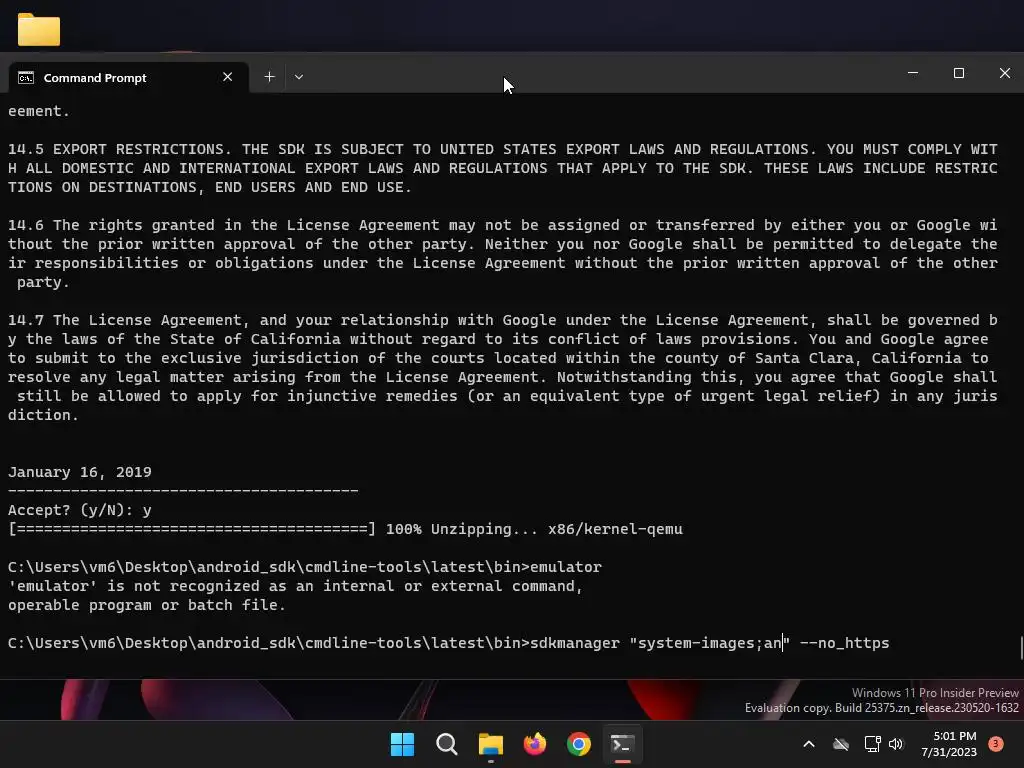Launch Firefox from taskbar
Image resolution: width=1024 pixels, height=768 pixels.
tap(535, 744)
